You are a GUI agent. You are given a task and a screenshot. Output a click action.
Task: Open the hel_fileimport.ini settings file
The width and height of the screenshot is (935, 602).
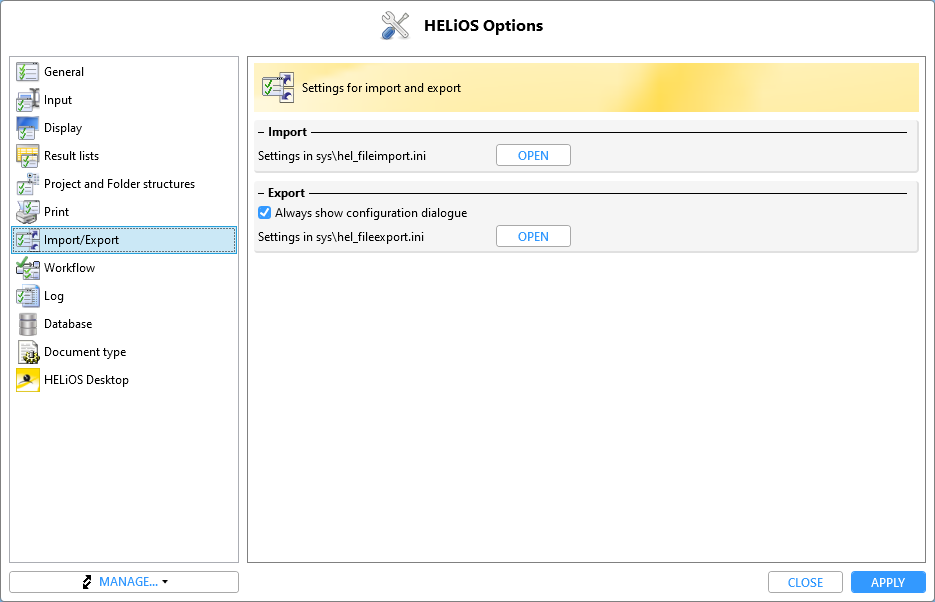coord(533,155)
